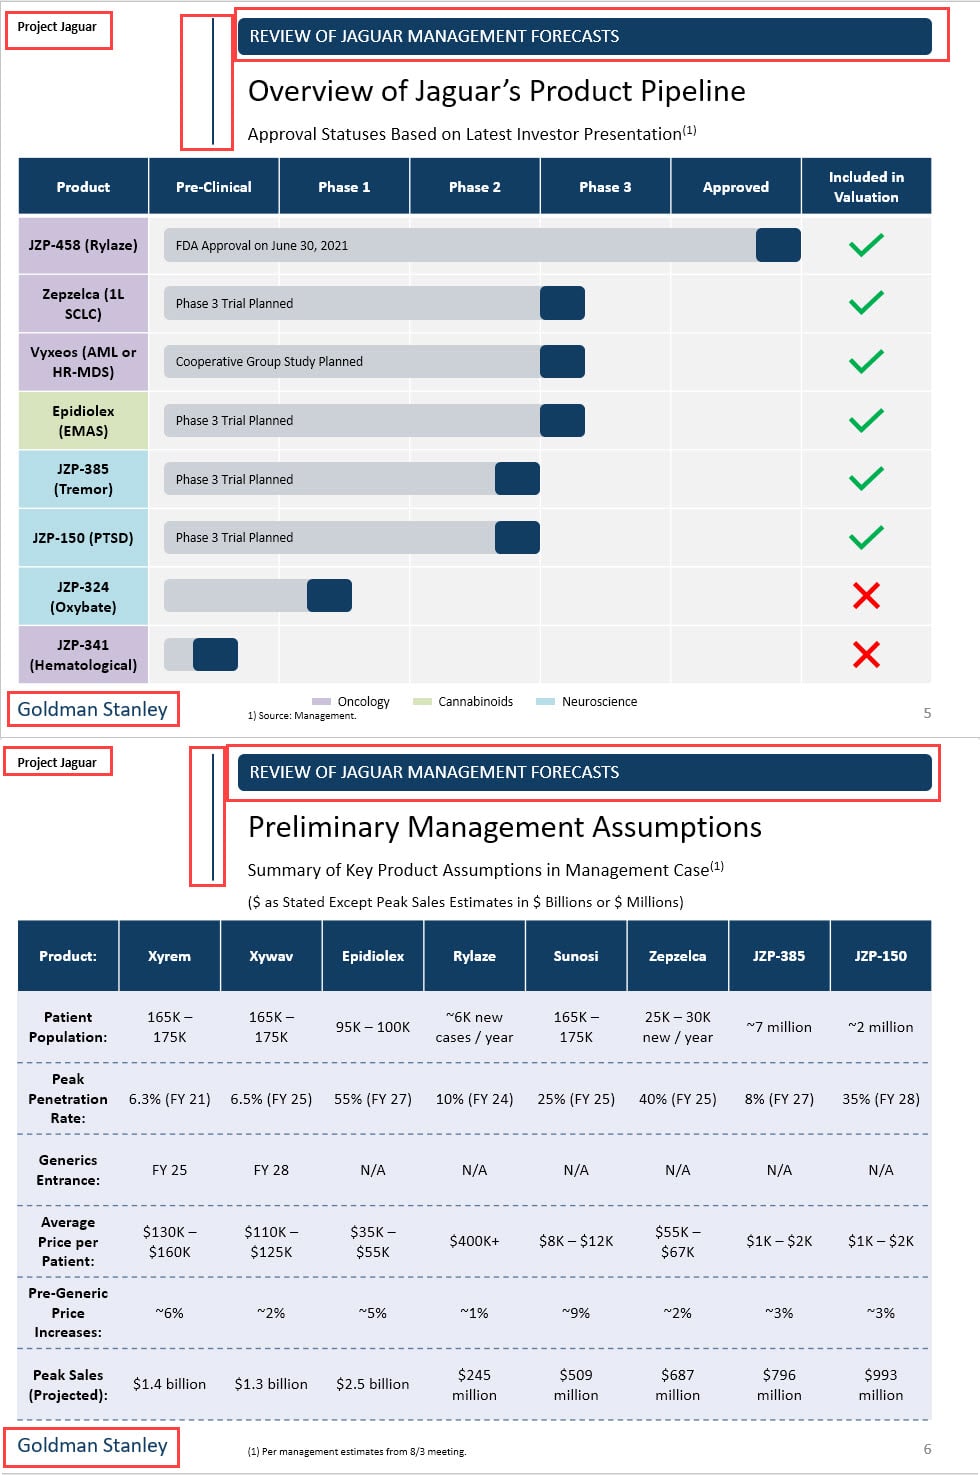
Task: Click the red X for JZP-324 (Oxybate)
Action: pyautogui.click(x=864, y=595)
